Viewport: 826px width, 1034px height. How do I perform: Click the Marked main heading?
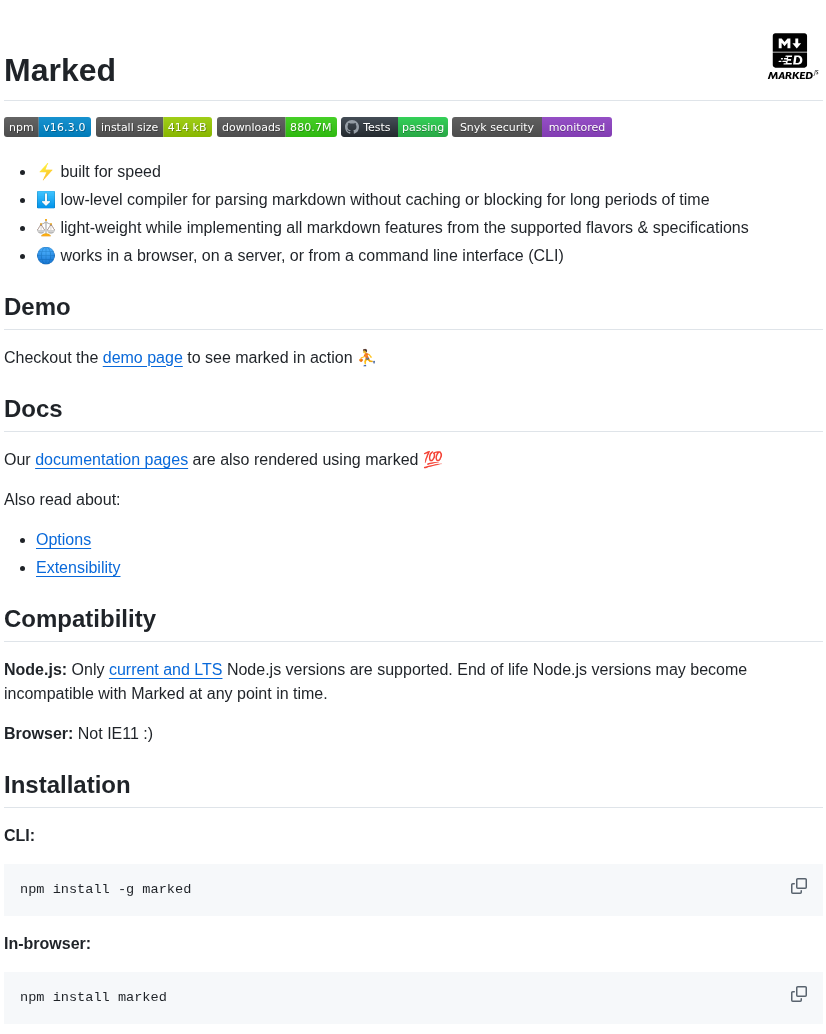[60, 70]
